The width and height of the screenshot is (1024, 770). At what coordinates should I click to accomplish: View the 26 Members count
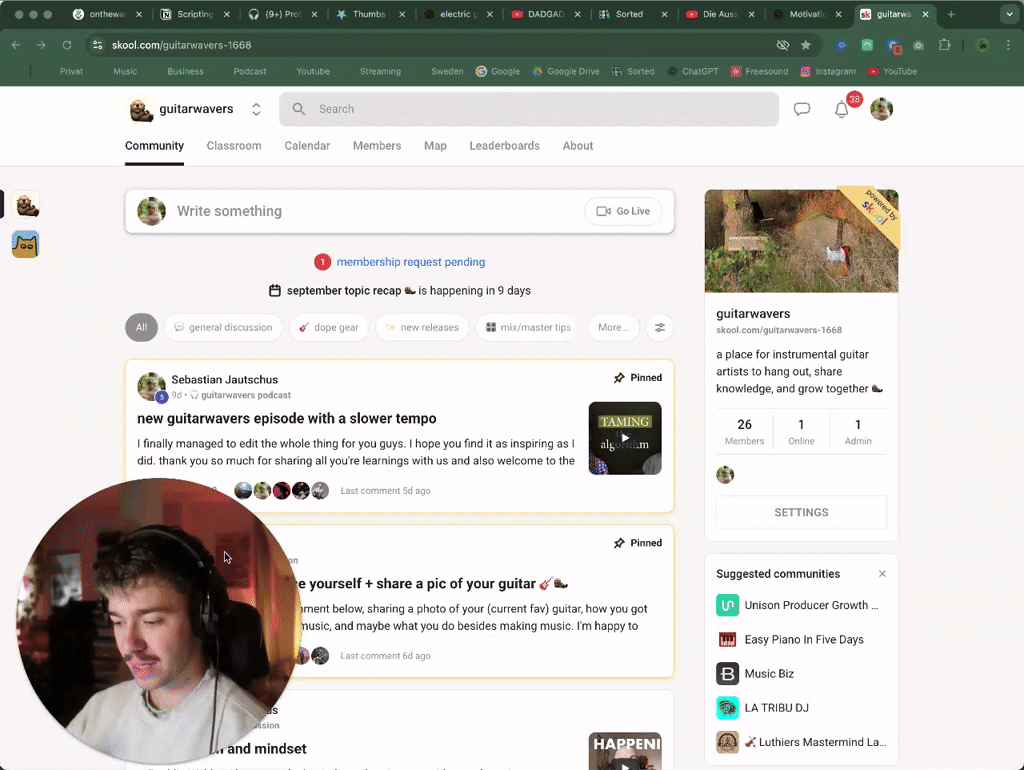point(744,432)
